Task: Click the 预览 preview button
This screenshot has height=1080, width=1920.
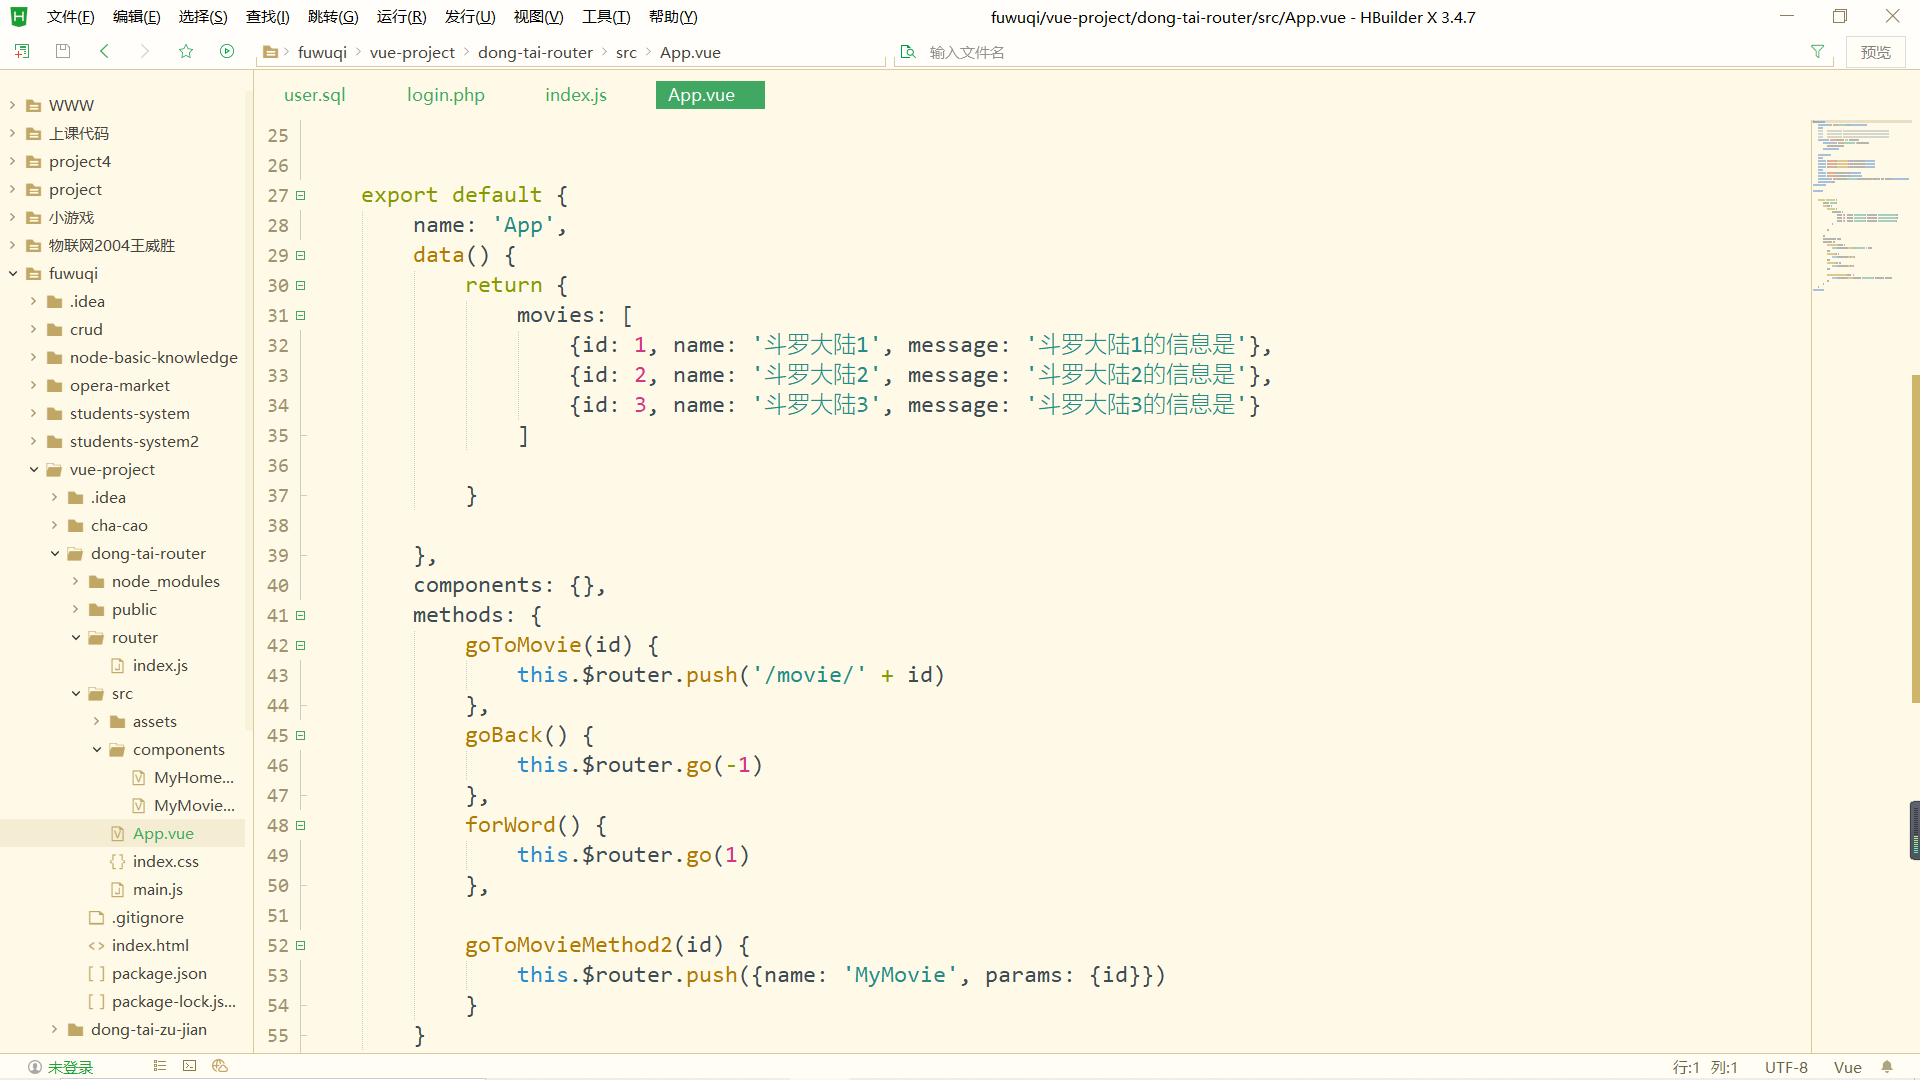Action: coord(1875,52)
